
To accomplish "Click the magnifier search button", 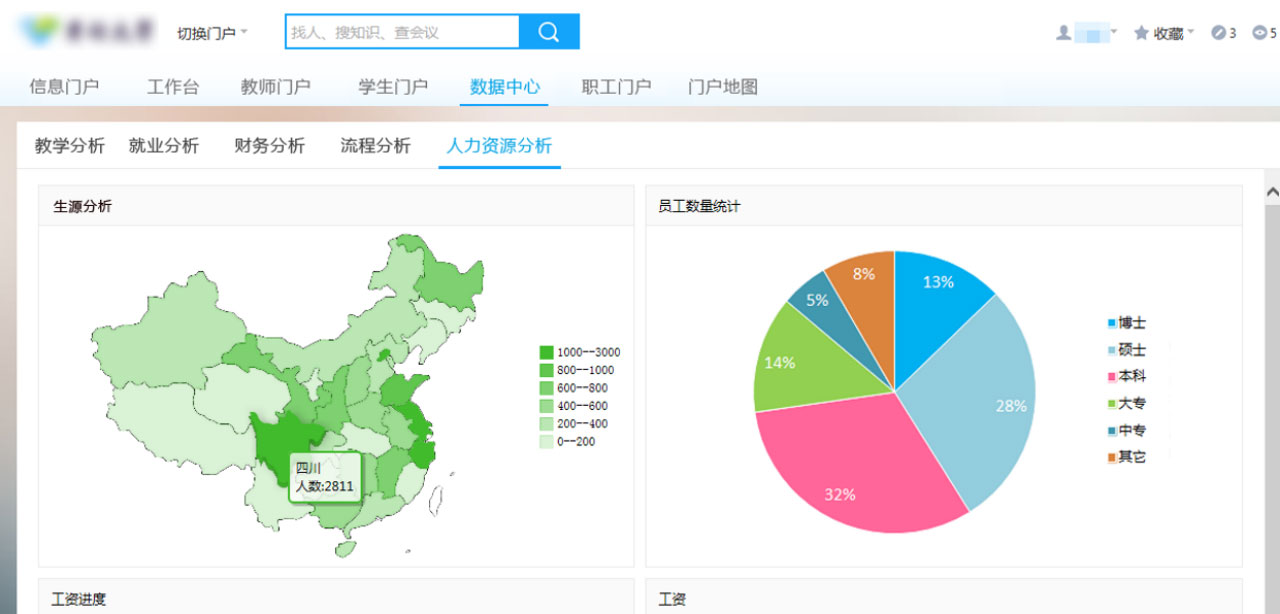I will tap(549, 32).
